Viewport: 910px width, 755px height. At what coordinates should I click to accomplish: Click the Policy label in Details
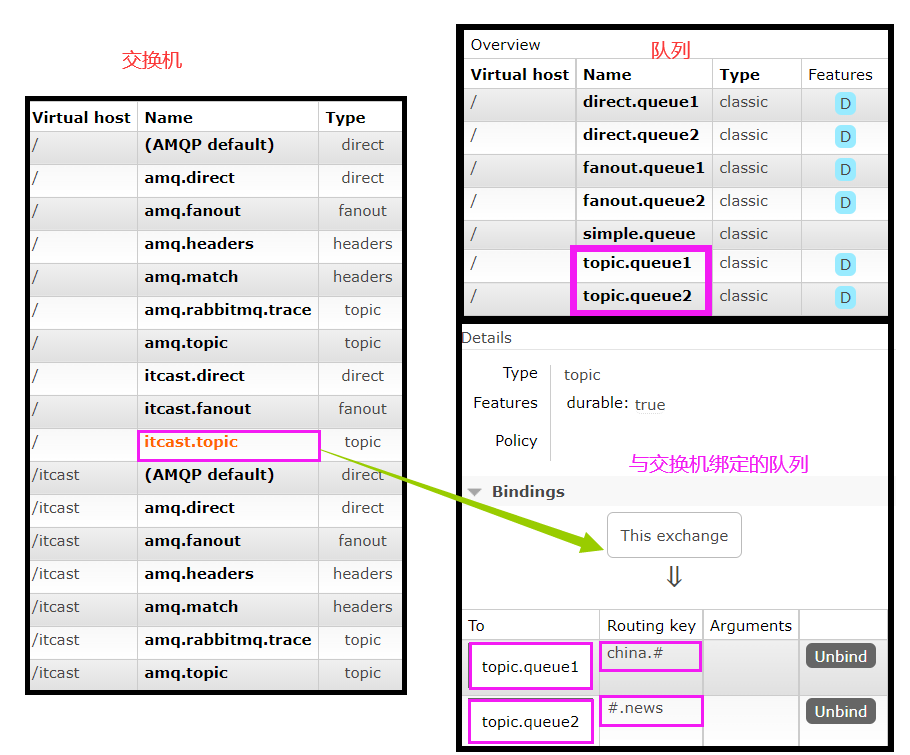pos(516,440)
